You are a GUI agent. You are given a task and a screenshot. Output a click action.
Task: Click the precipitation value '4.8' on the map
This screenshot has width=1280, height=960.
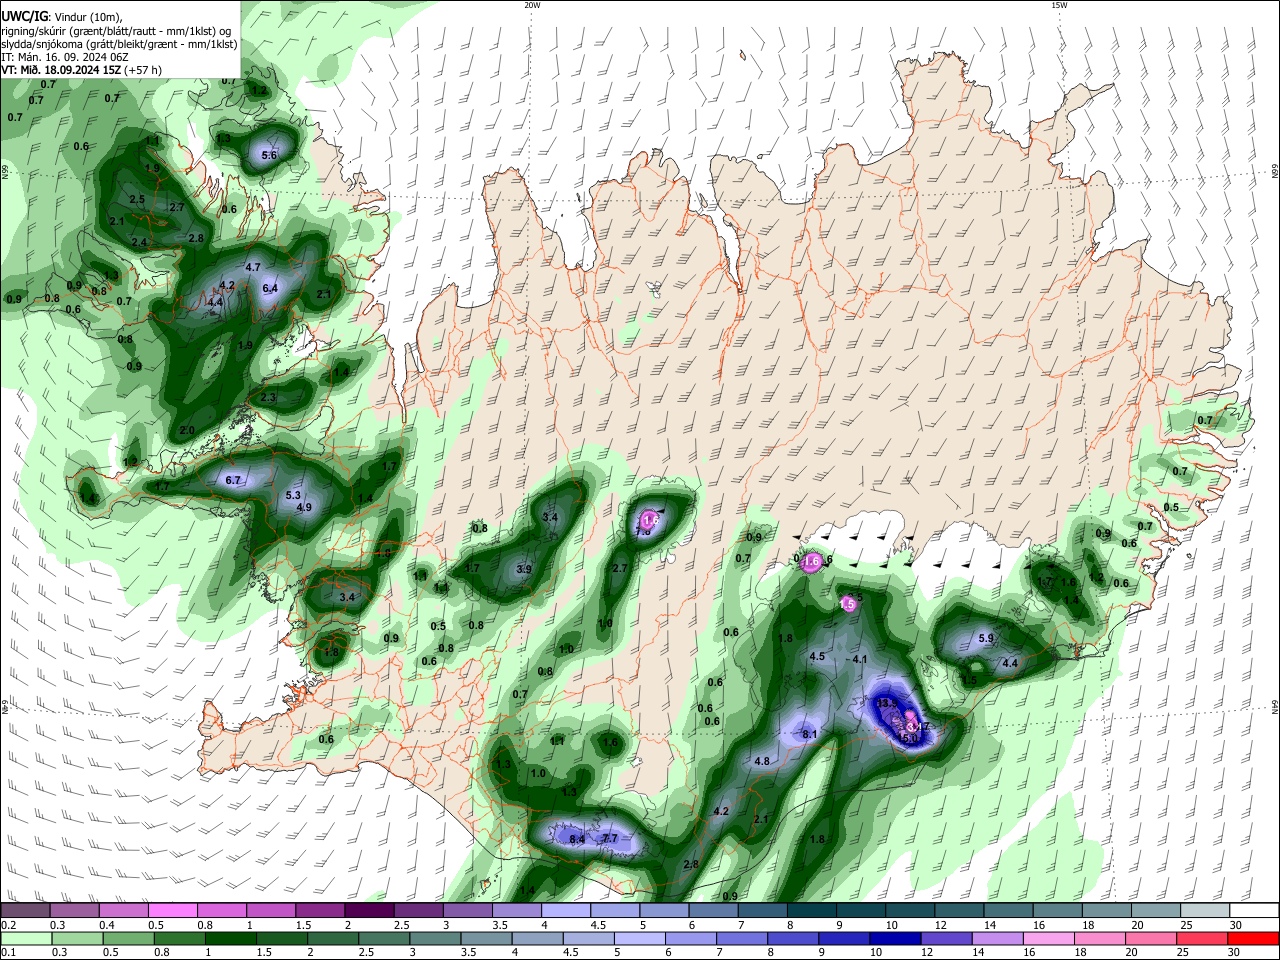click(x=762, y=761)
